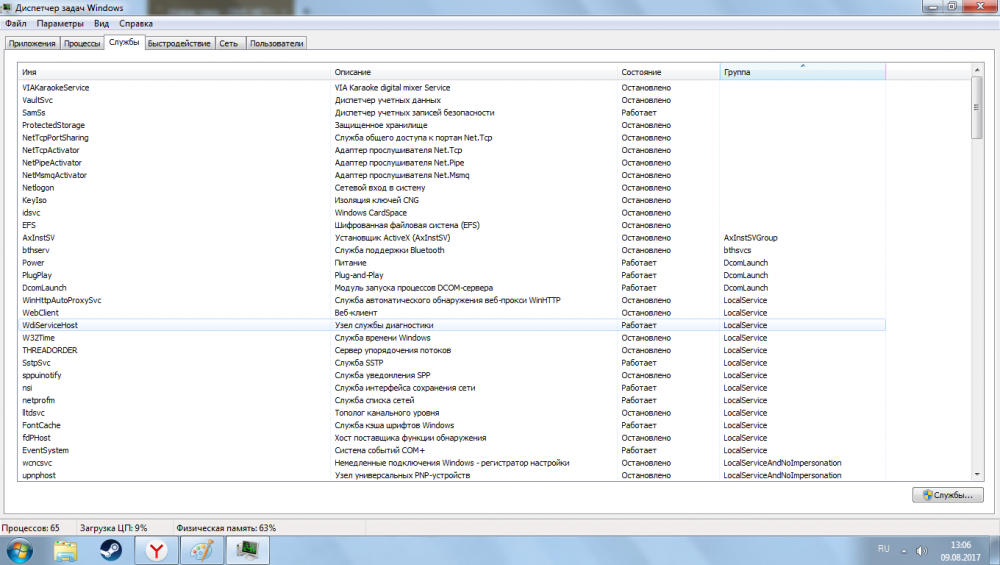Click Task Manager taskbar icon

[246, 550]
